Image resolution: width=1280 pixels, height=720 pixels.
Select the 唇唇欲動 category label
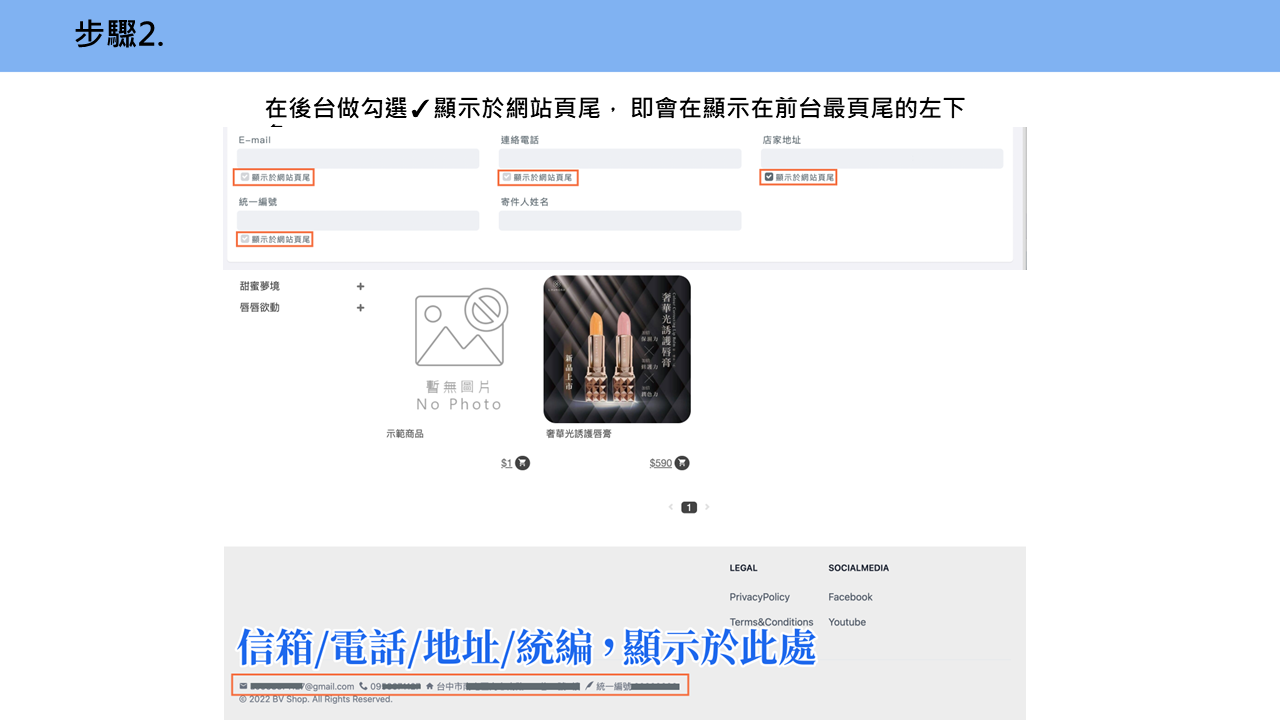click(260, 308)
